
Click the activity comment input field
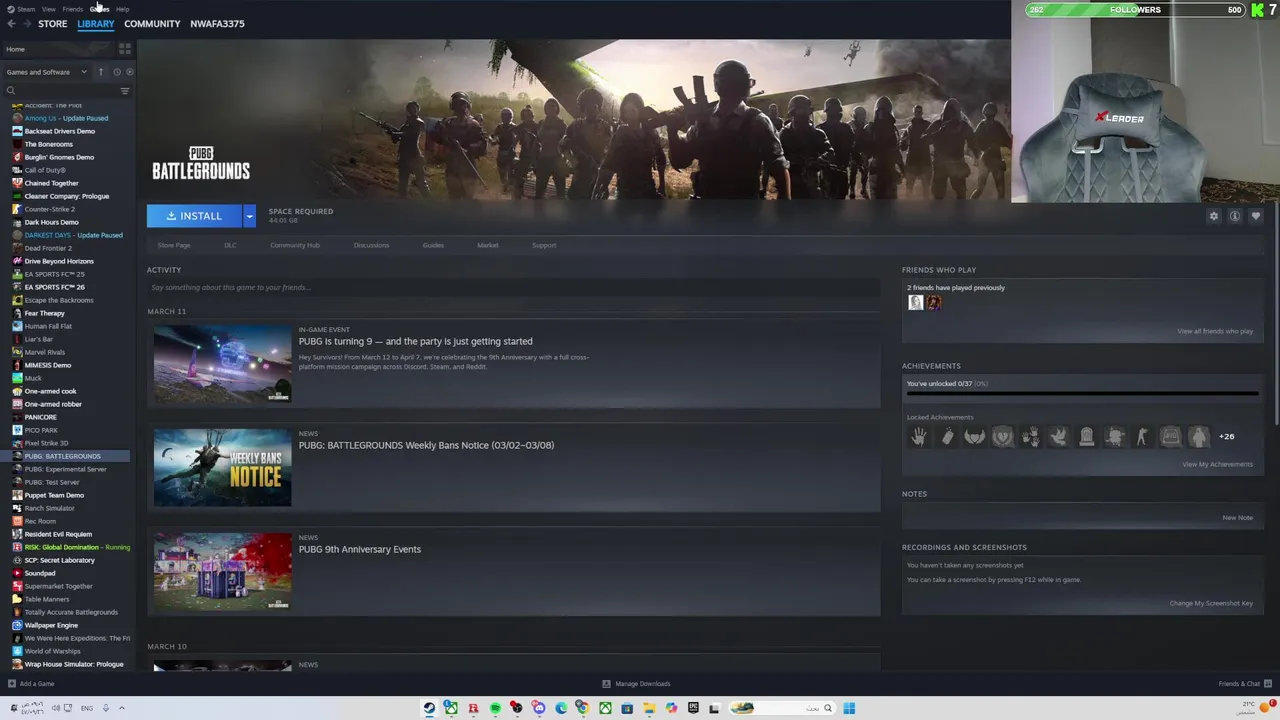click(514, 288)
